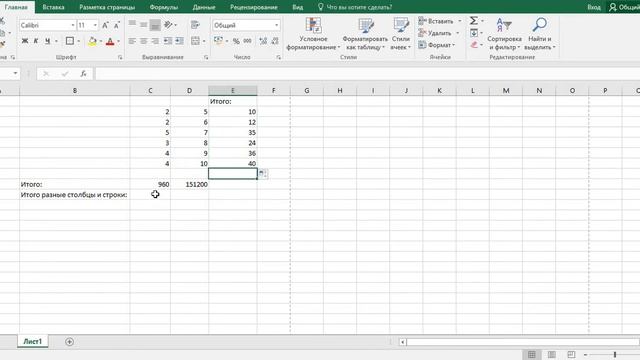
Task: Click the decrease font size icon
Action: [117, 25]
